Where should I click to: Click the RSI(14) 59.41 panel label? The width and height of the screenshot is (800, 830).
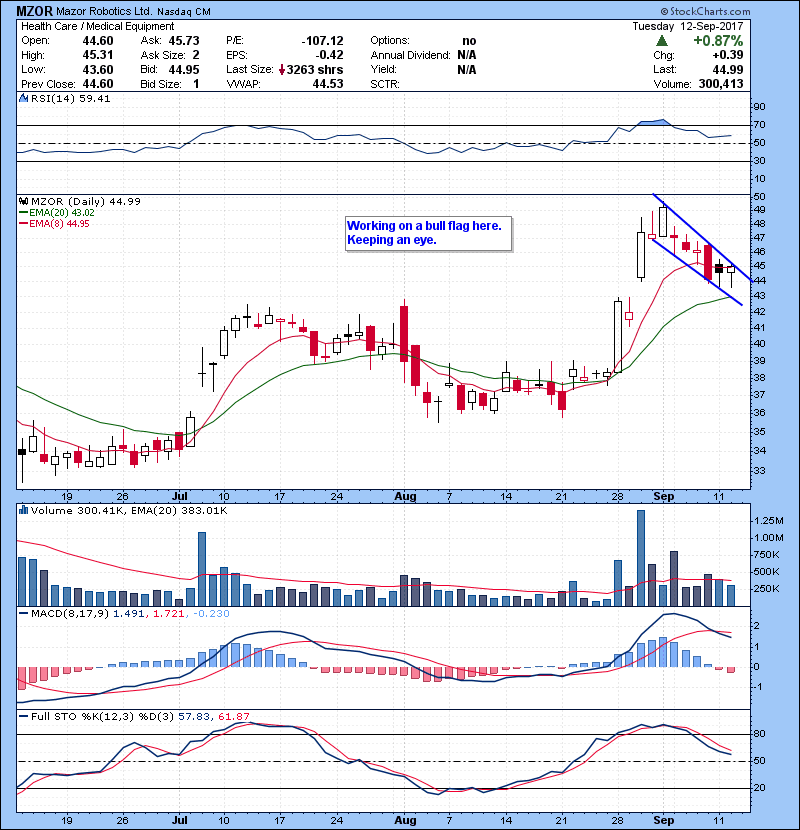70,98
